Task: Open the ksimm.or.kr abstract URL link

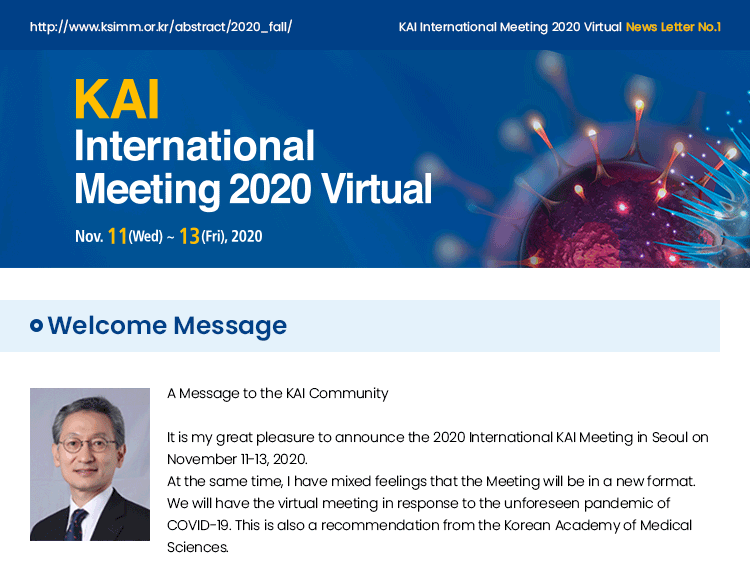Action: point(161,27)
